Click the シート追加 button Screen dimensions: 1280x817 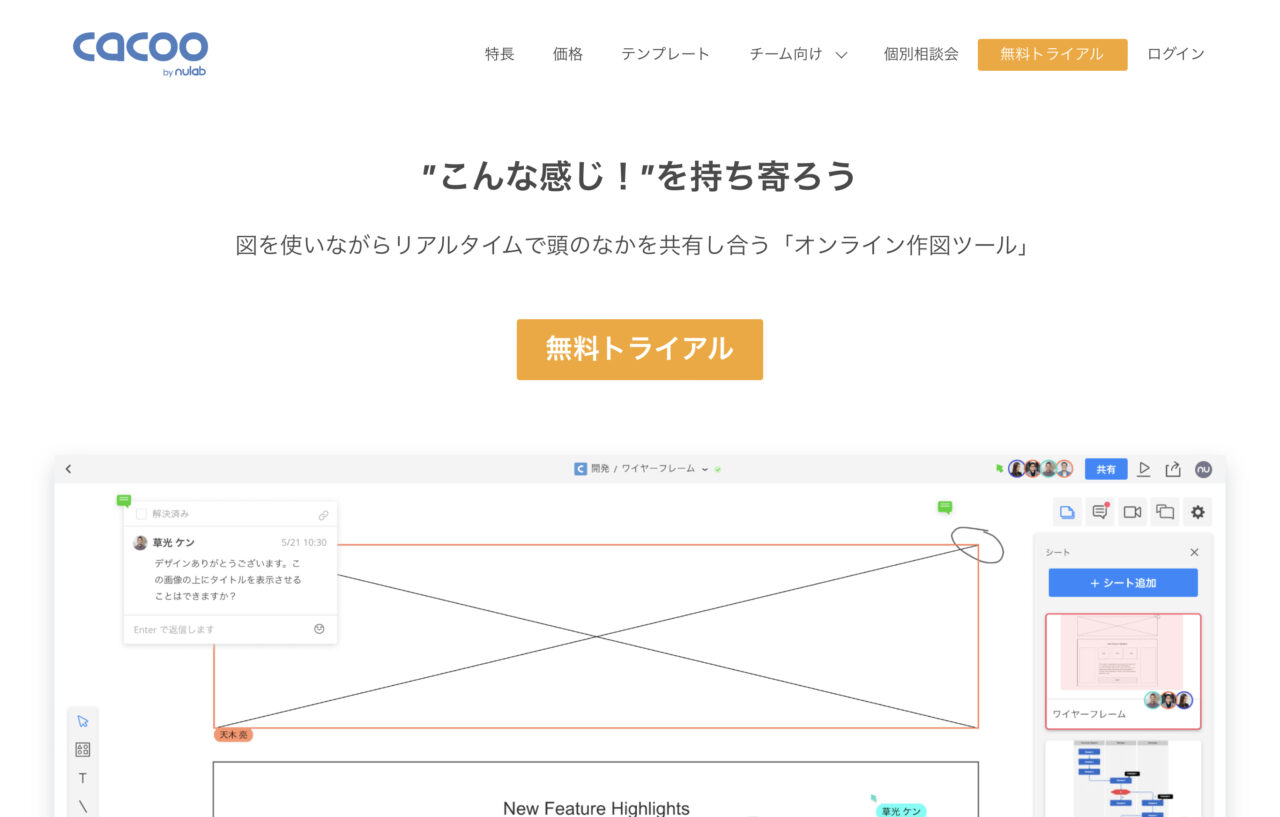1123,583
